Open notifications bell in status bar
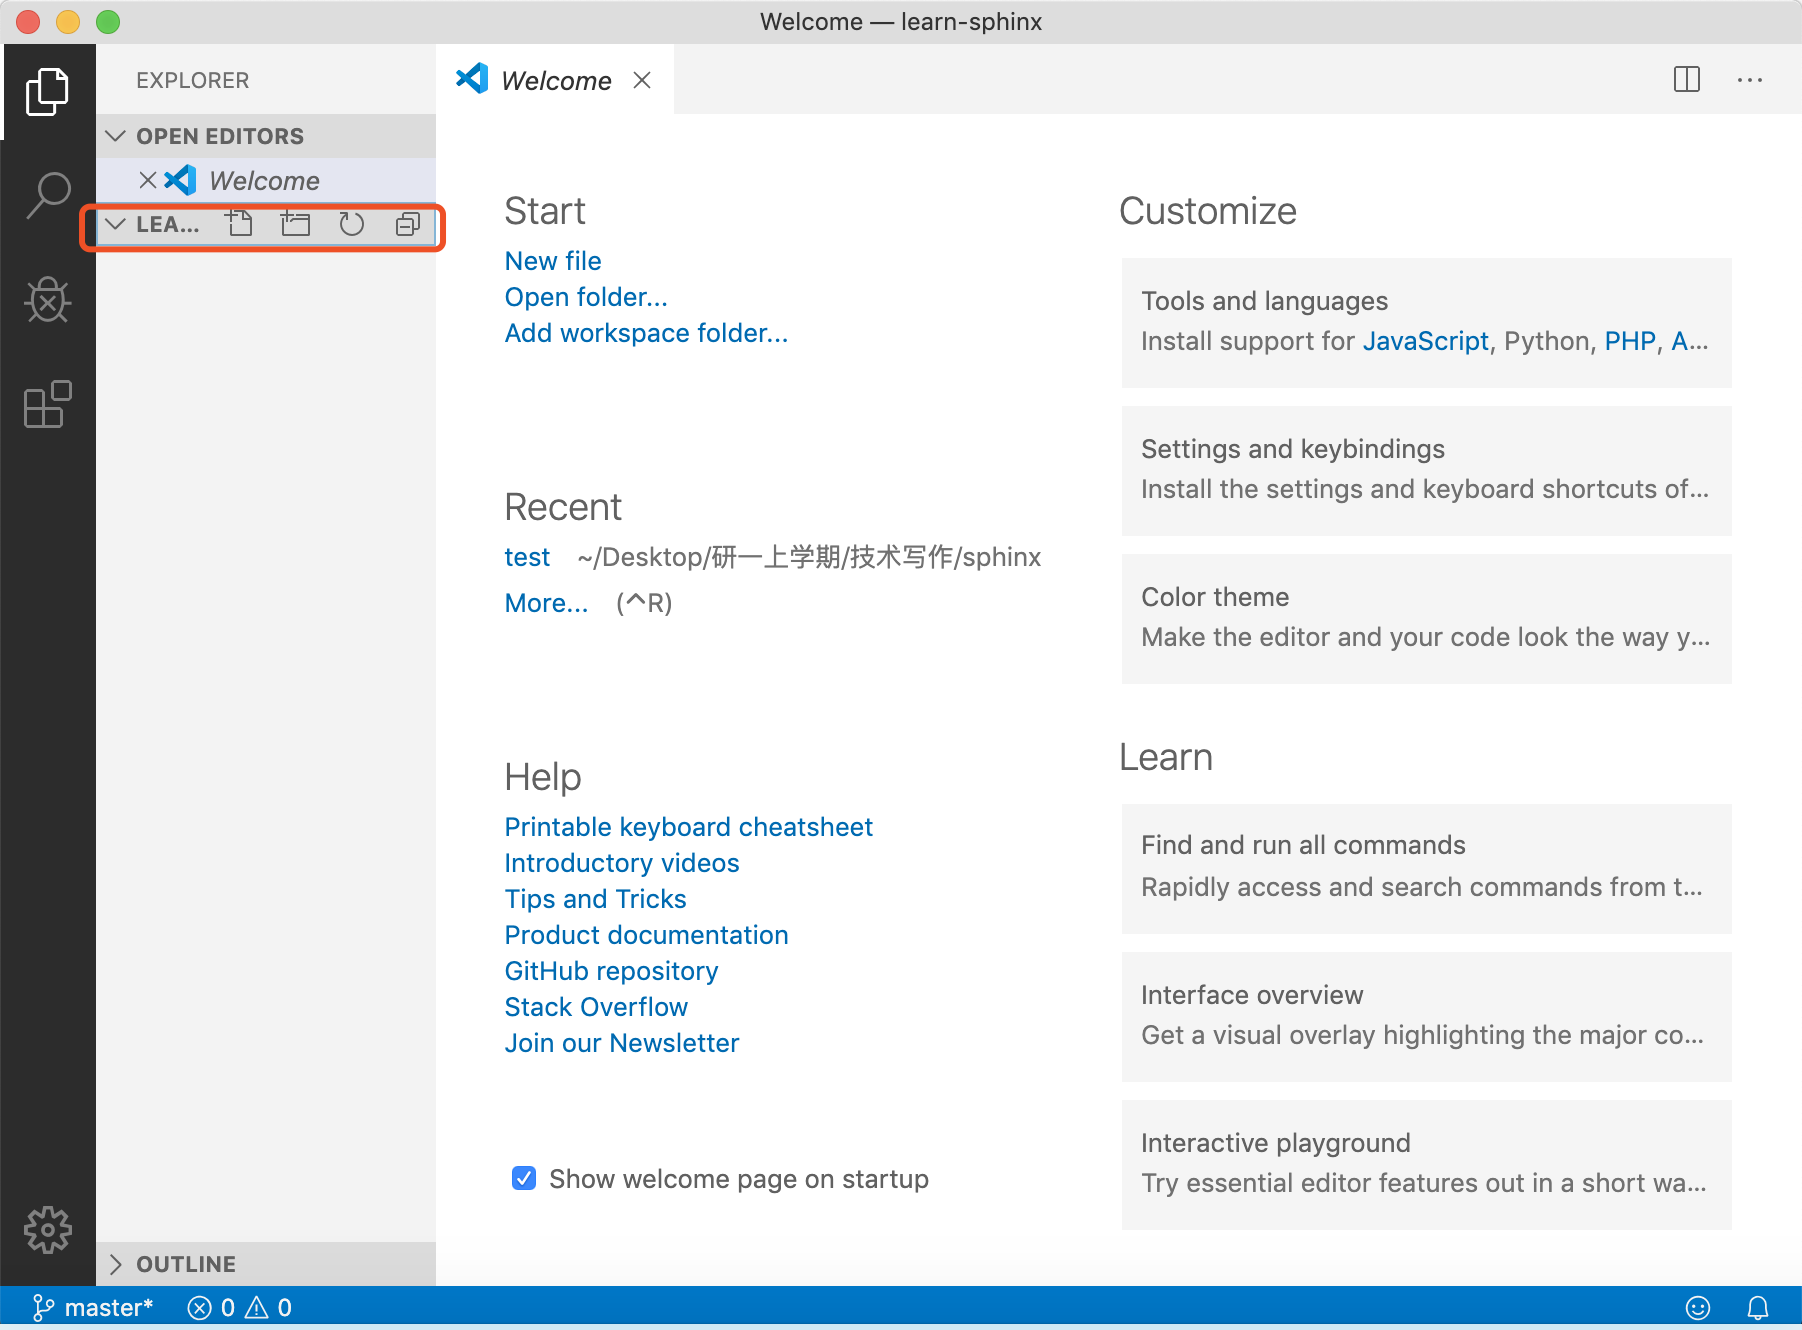Screen dimensions: 1802x1330 click(x=1757, y=1307)
